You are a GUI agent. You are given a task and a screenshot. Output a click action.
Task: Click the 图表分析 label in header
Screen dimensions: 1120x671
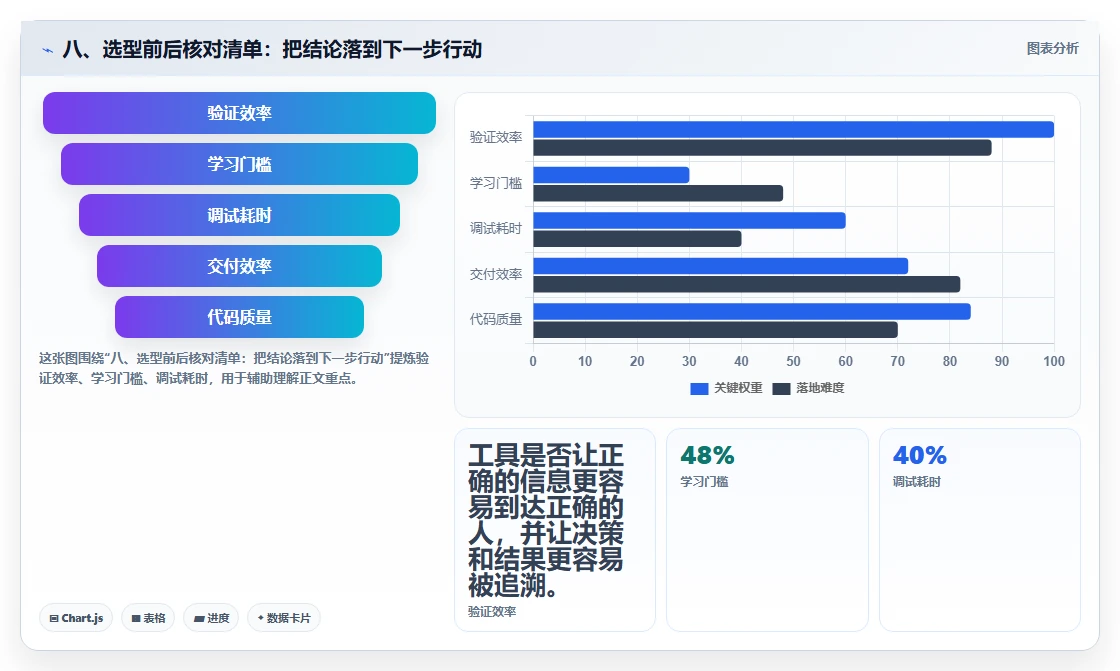tap(1052, 49)
